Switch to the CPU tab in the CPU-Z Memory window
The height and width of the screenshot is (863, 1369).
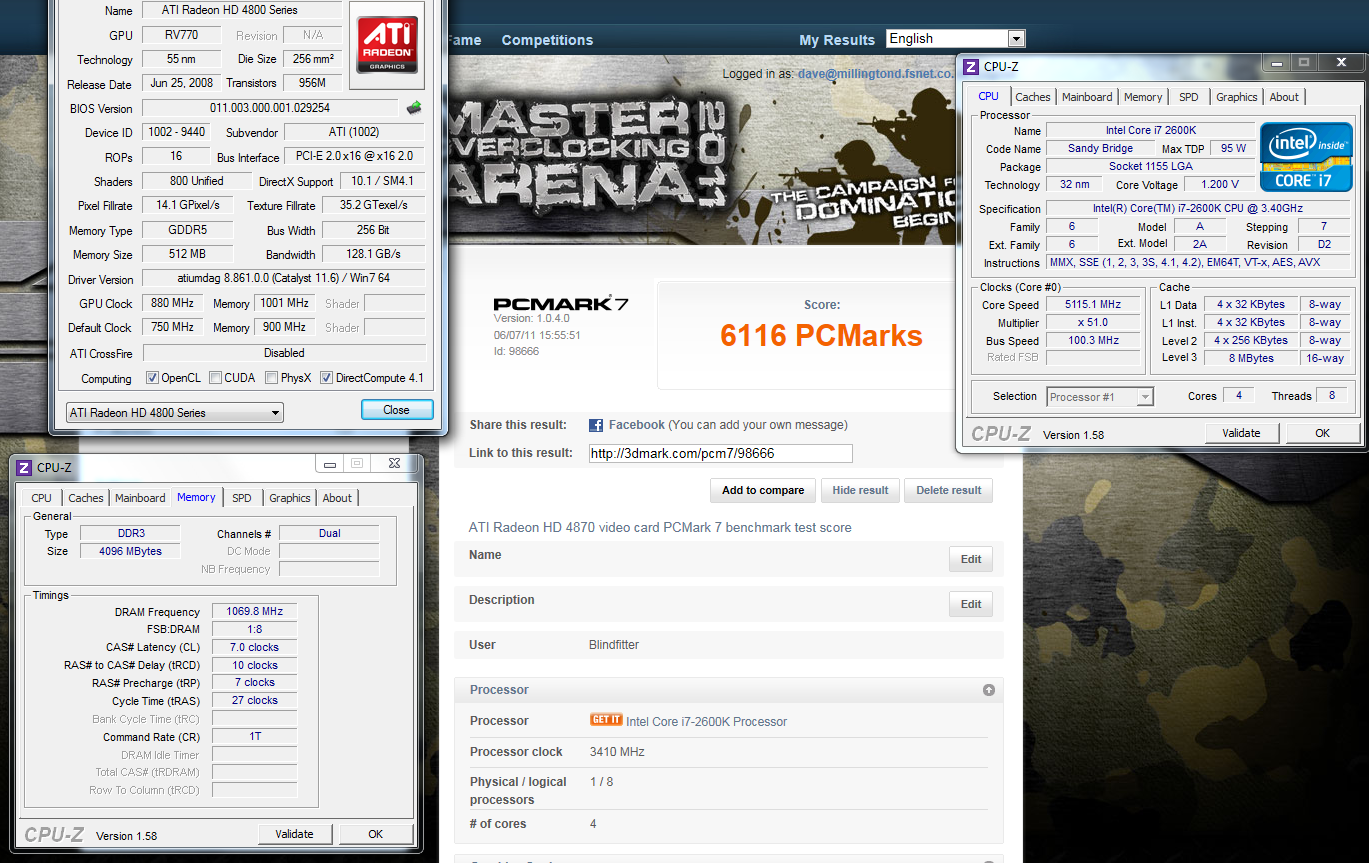pyautogui.click(x=42, y=498)
